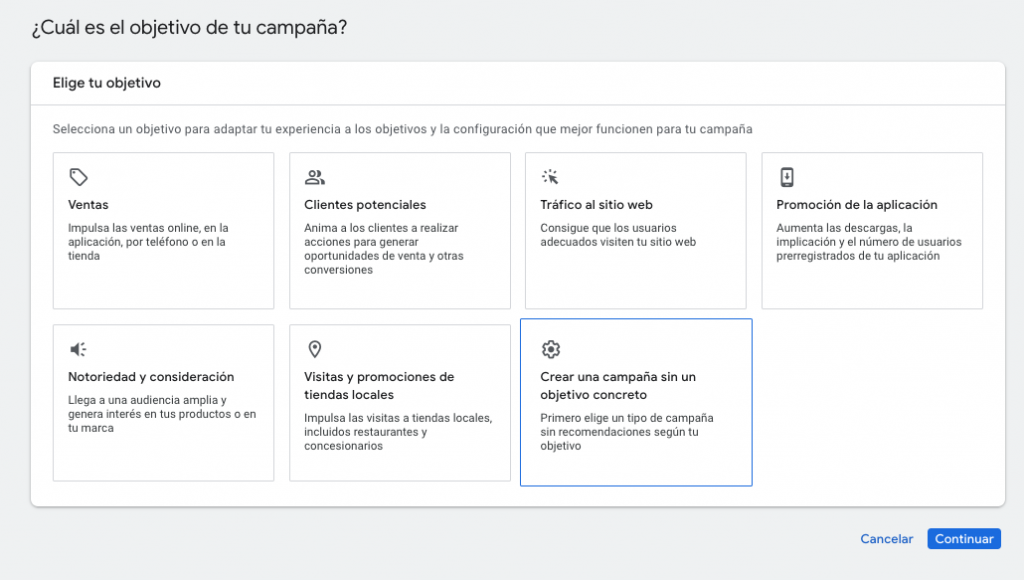
Task: Click the campaign objective question title
Action: click(x=191, y=29)
